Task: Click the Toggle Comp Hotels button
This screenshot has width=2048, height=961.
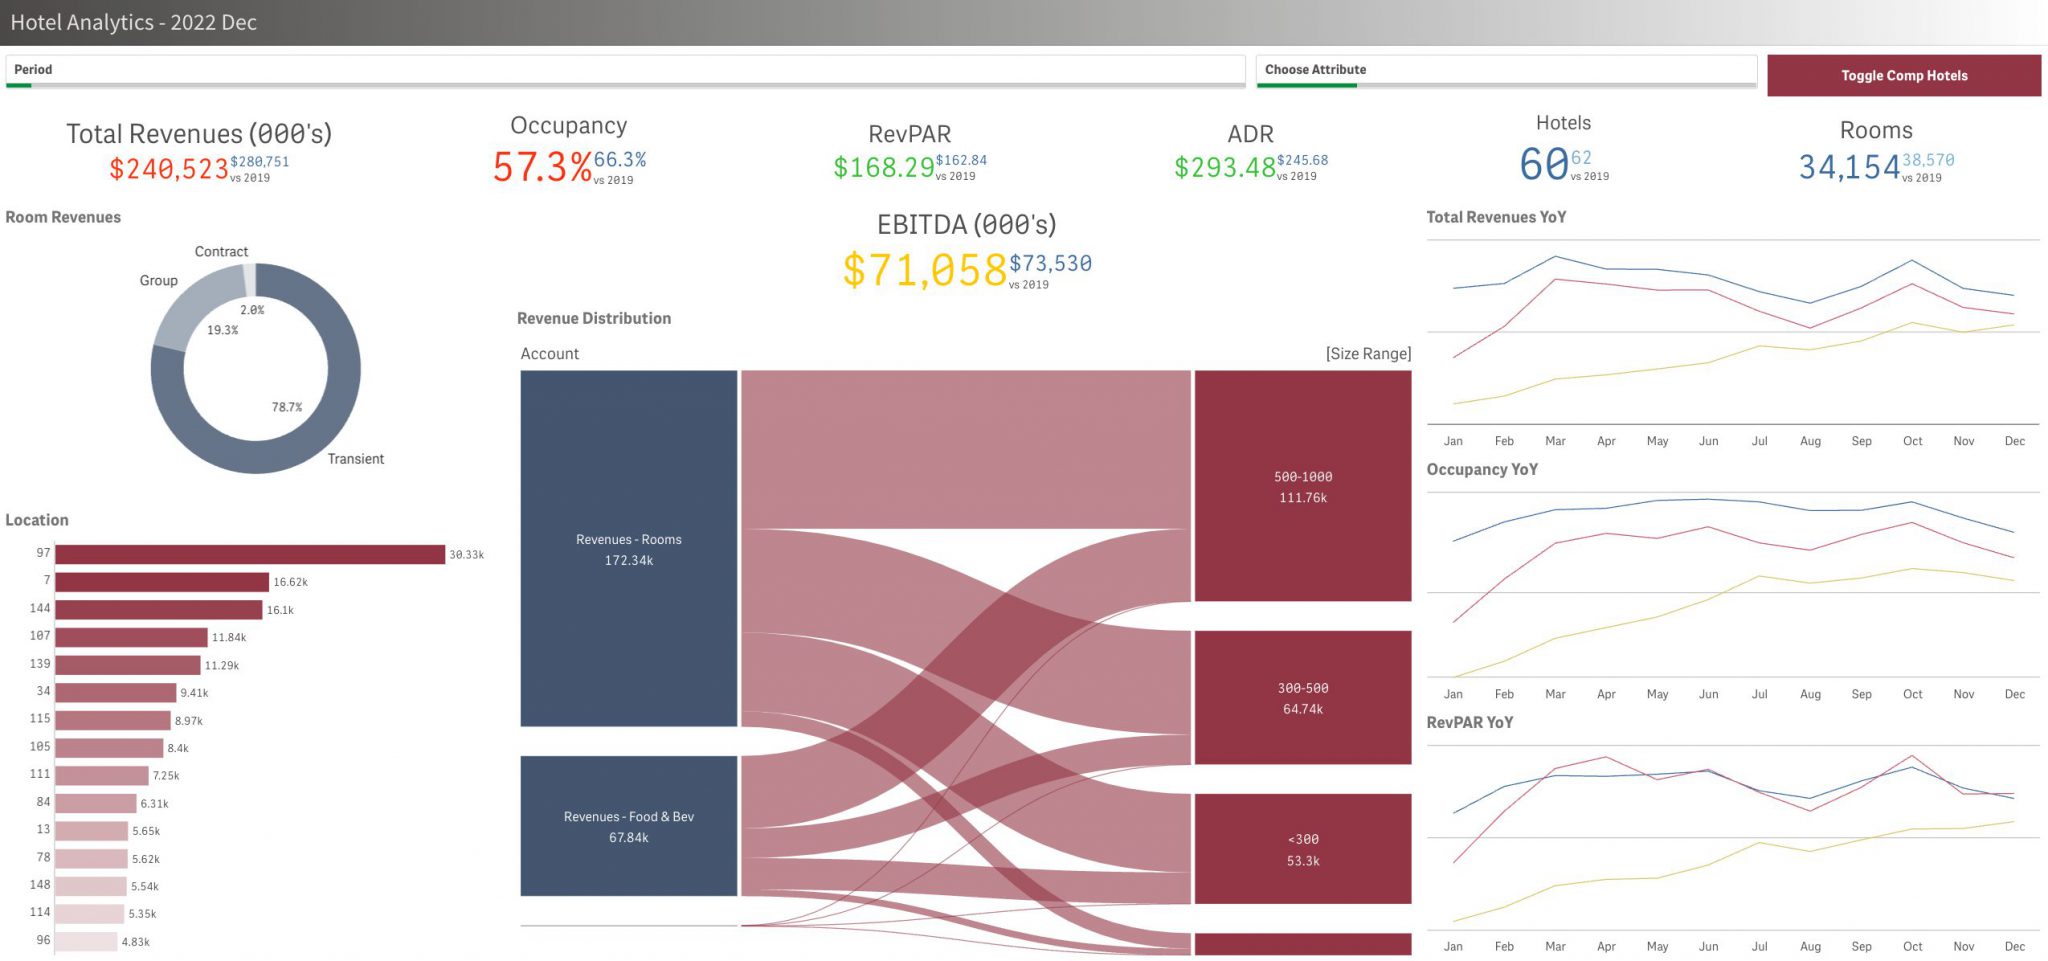Action: [1903, 75]
